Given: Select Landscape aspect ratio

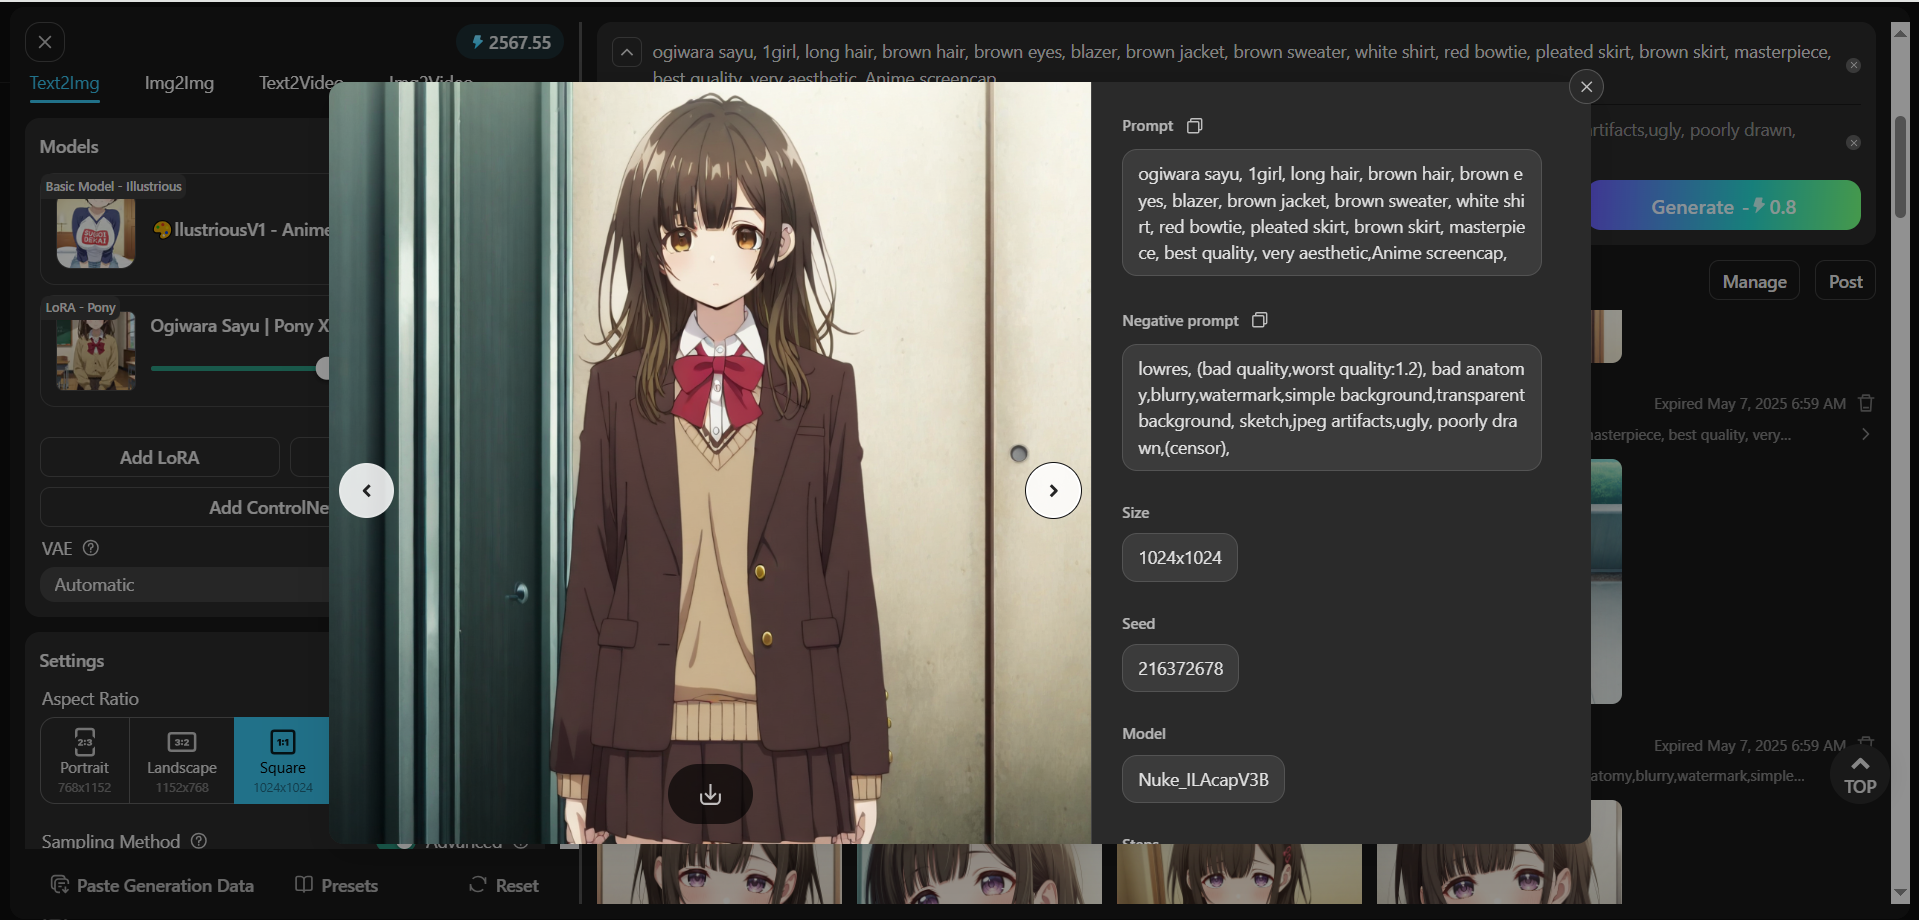Looking at the screenshot, I should pos(182,760).
